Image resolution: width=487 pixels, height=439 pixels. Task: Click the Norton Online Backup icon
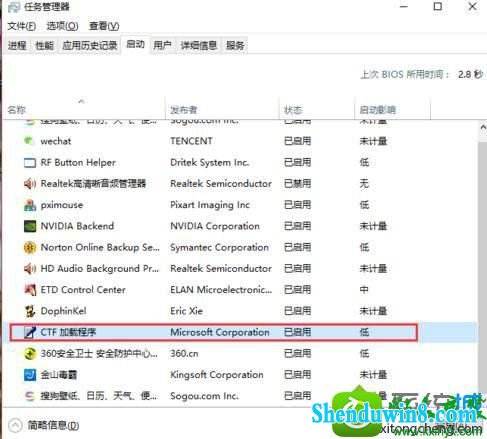pos(30,248)
